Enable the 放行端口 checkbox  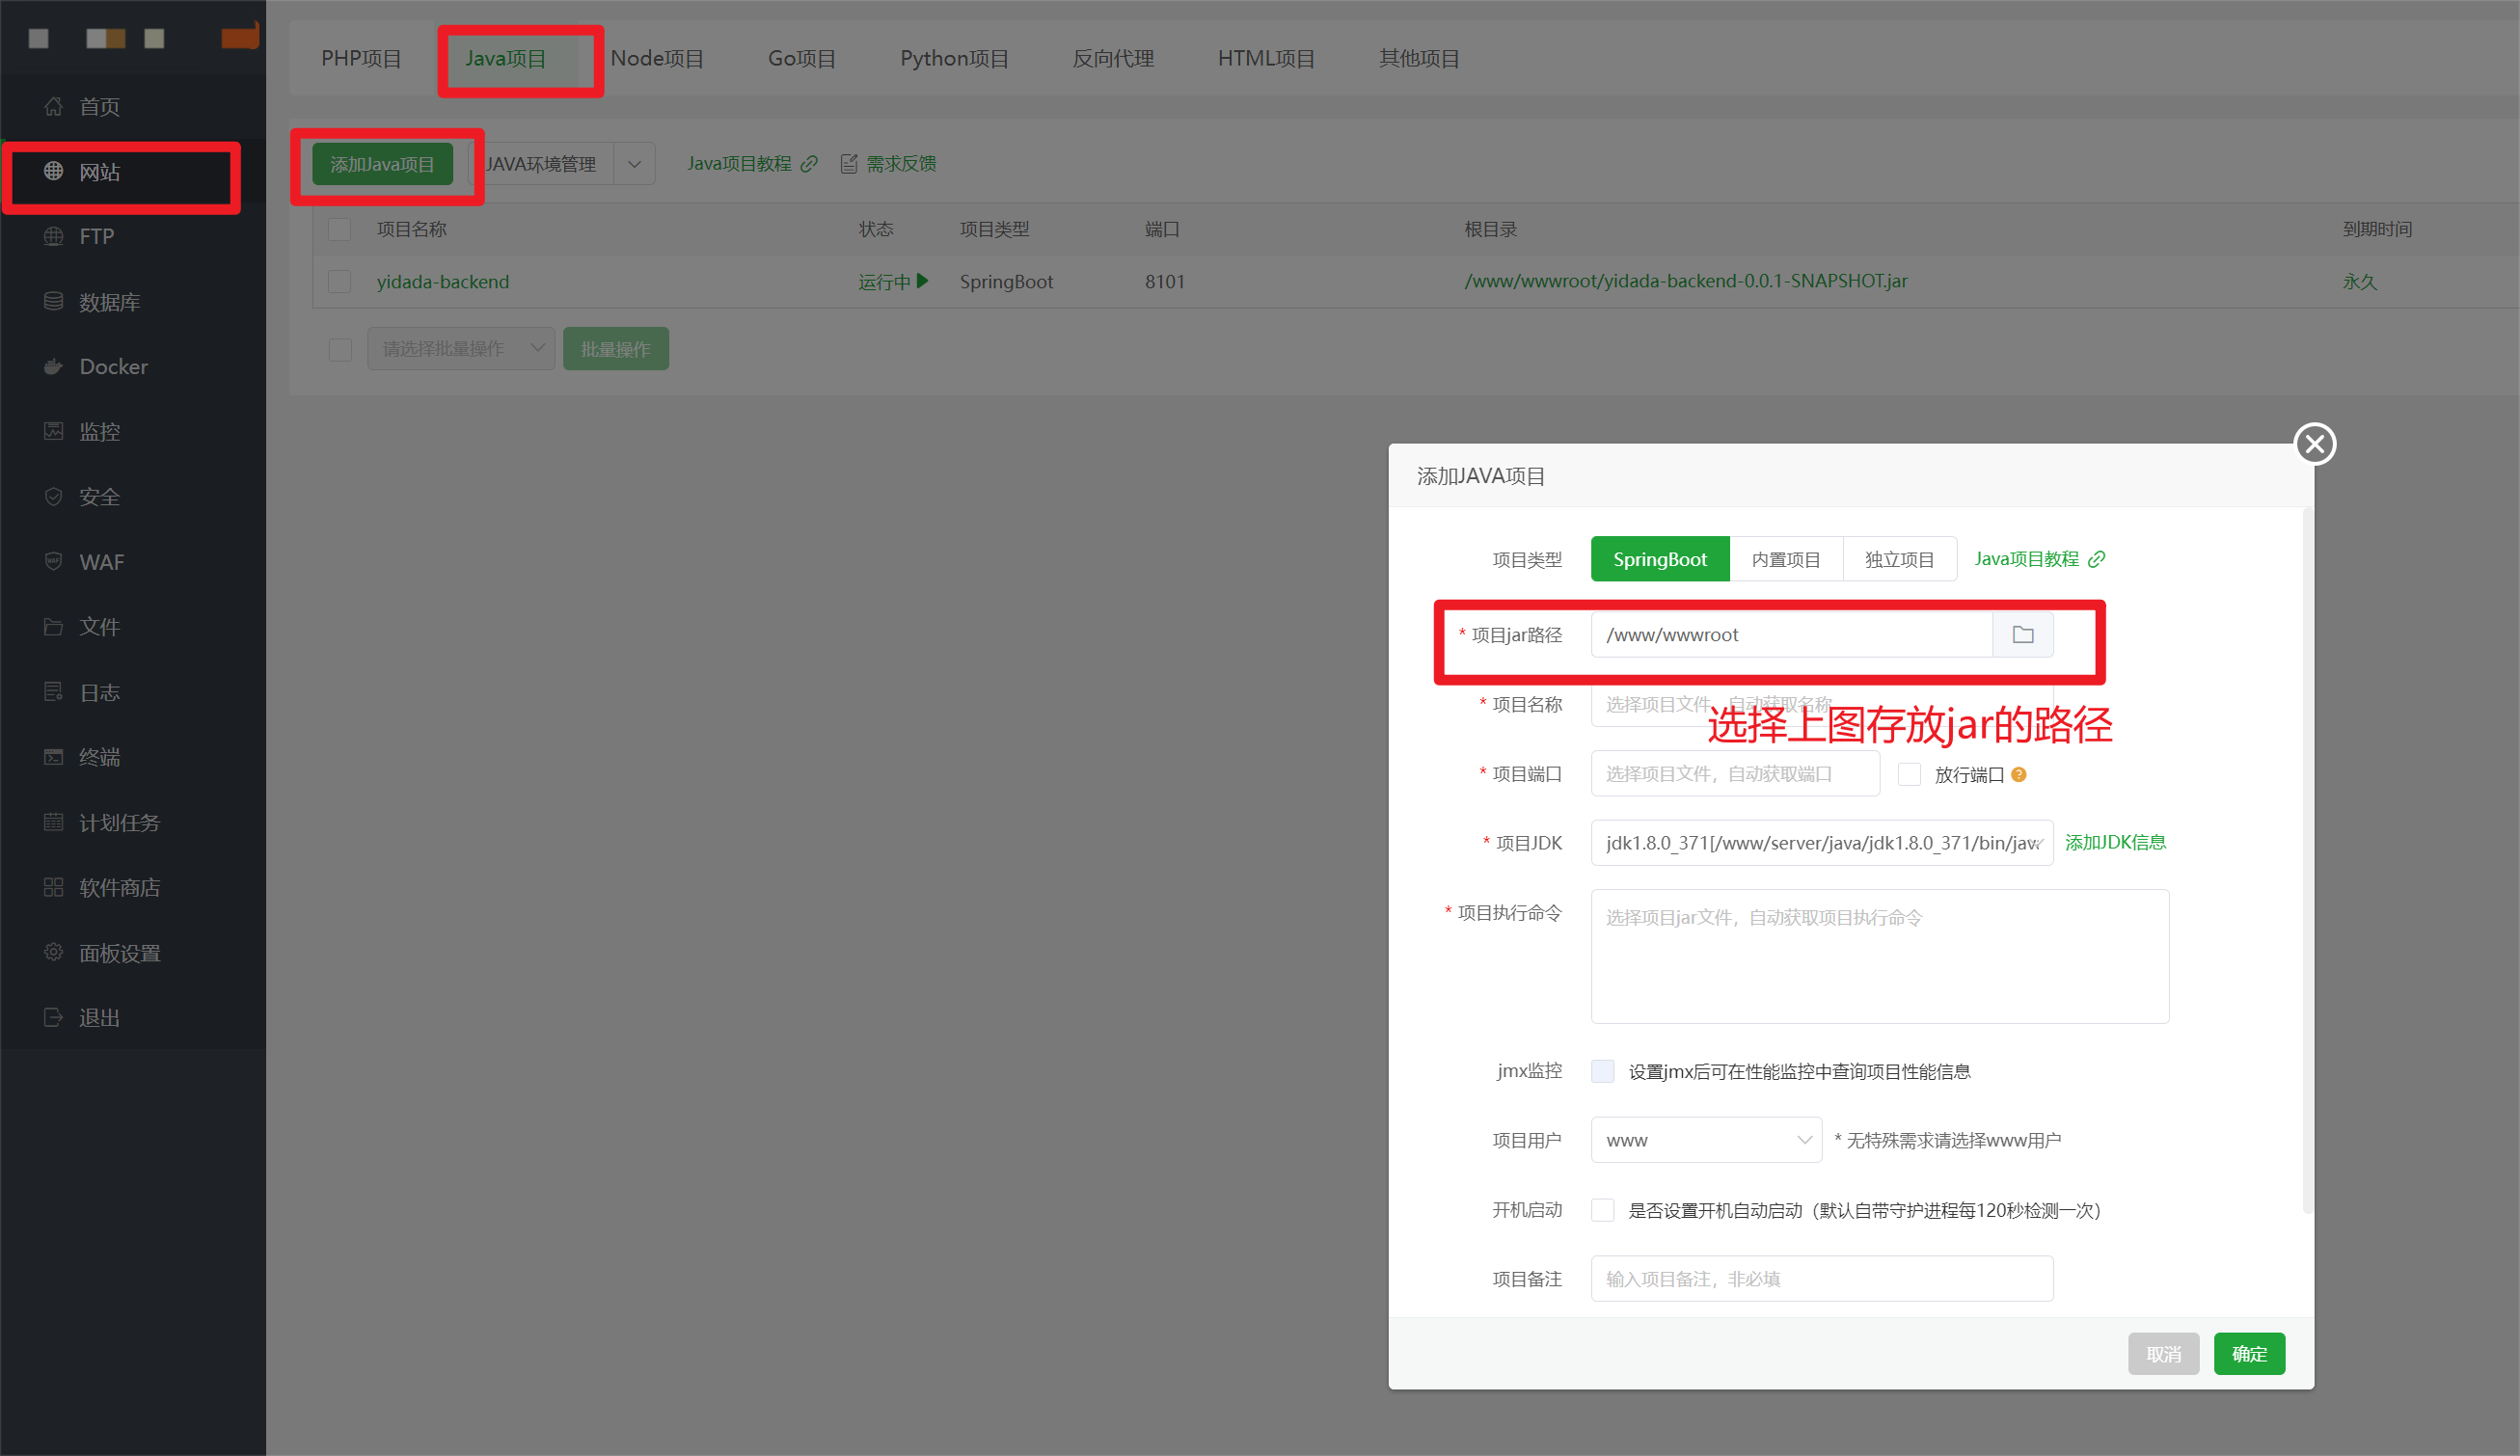[x=1909, y=774]
